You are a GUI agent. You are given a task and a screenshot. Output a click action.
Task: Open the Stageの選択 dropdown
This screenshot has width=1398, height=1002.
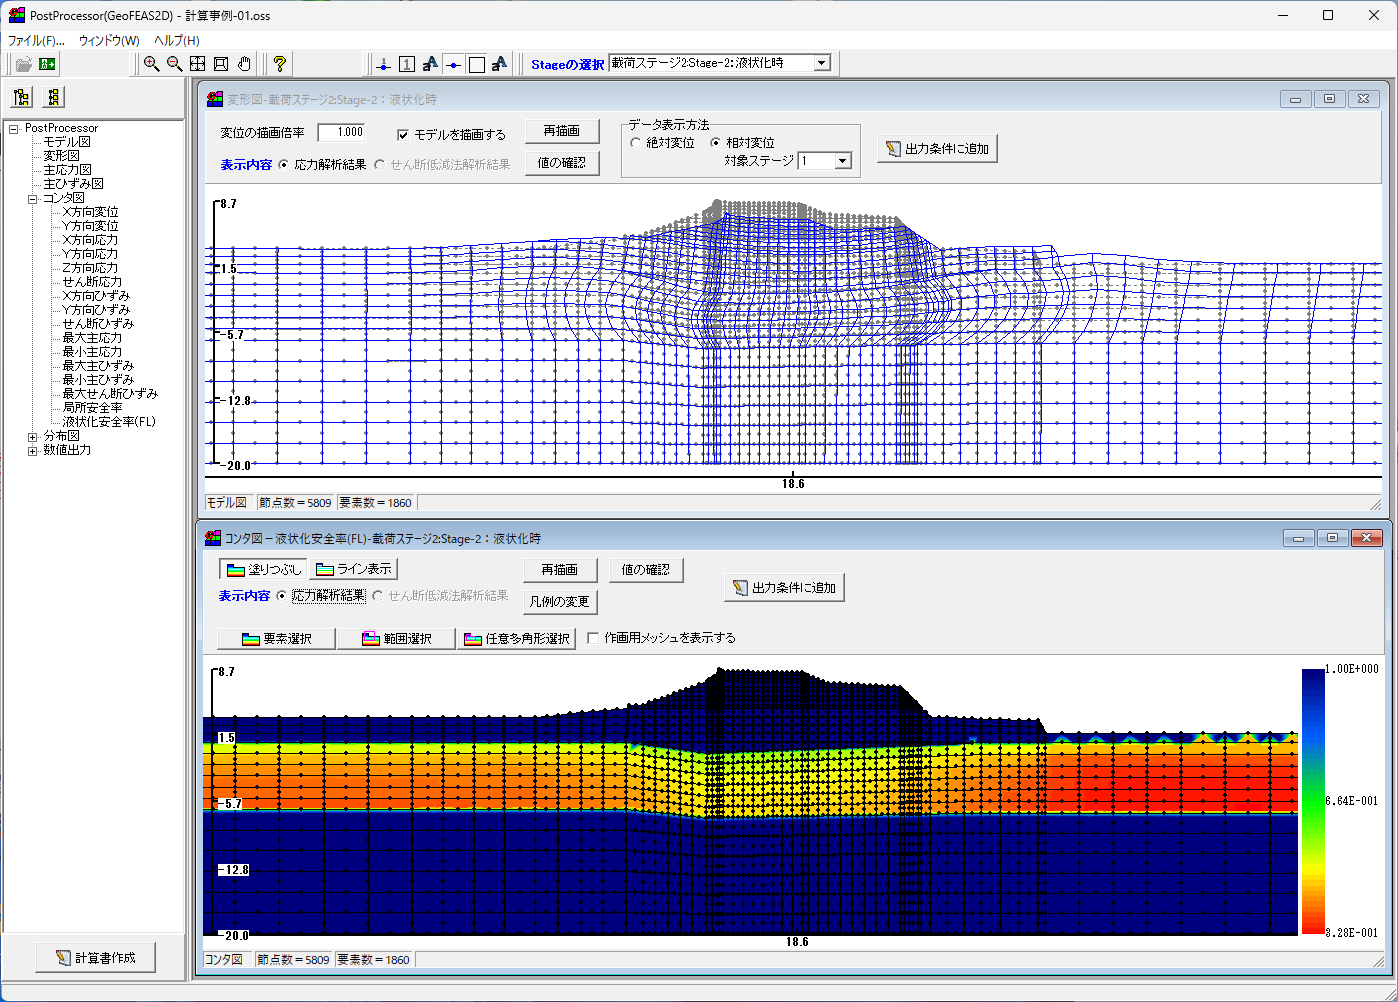coord(822,63)
